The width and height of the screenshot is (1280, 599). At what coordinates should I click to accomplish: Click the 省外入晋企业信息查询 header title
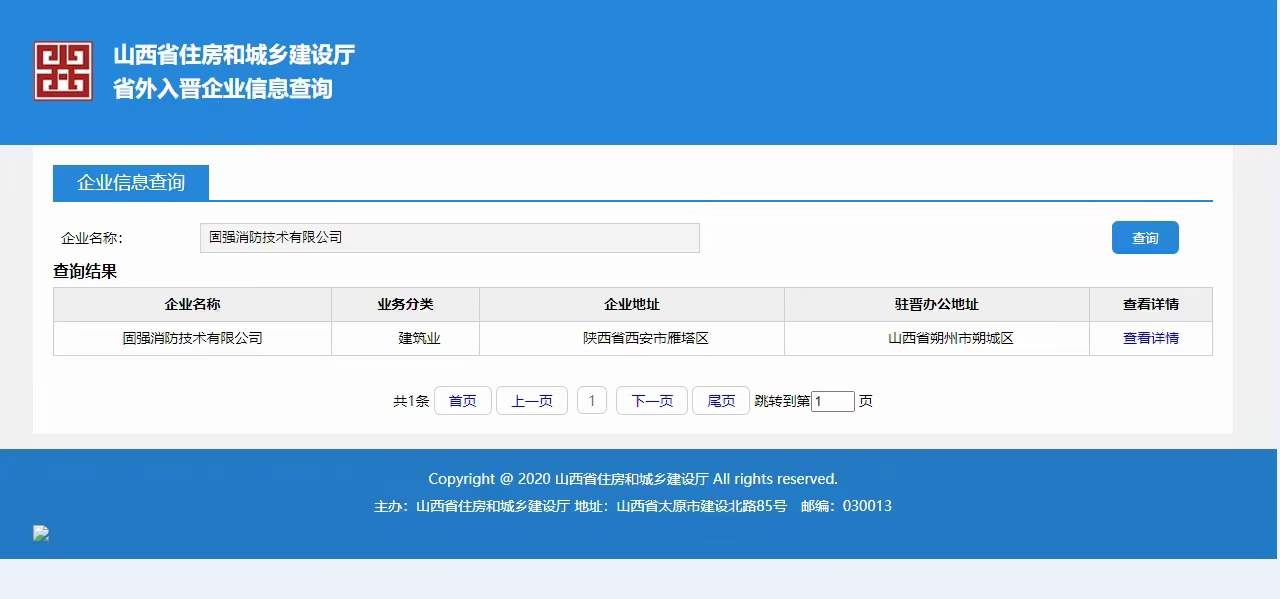pos(222,89)
